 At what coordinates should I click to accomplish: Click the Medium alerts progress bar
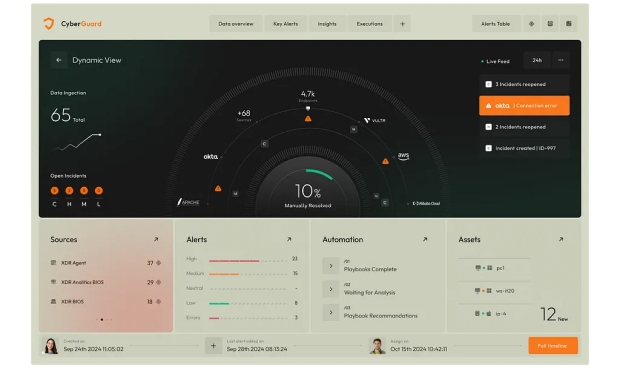click(x=248, y=274)
